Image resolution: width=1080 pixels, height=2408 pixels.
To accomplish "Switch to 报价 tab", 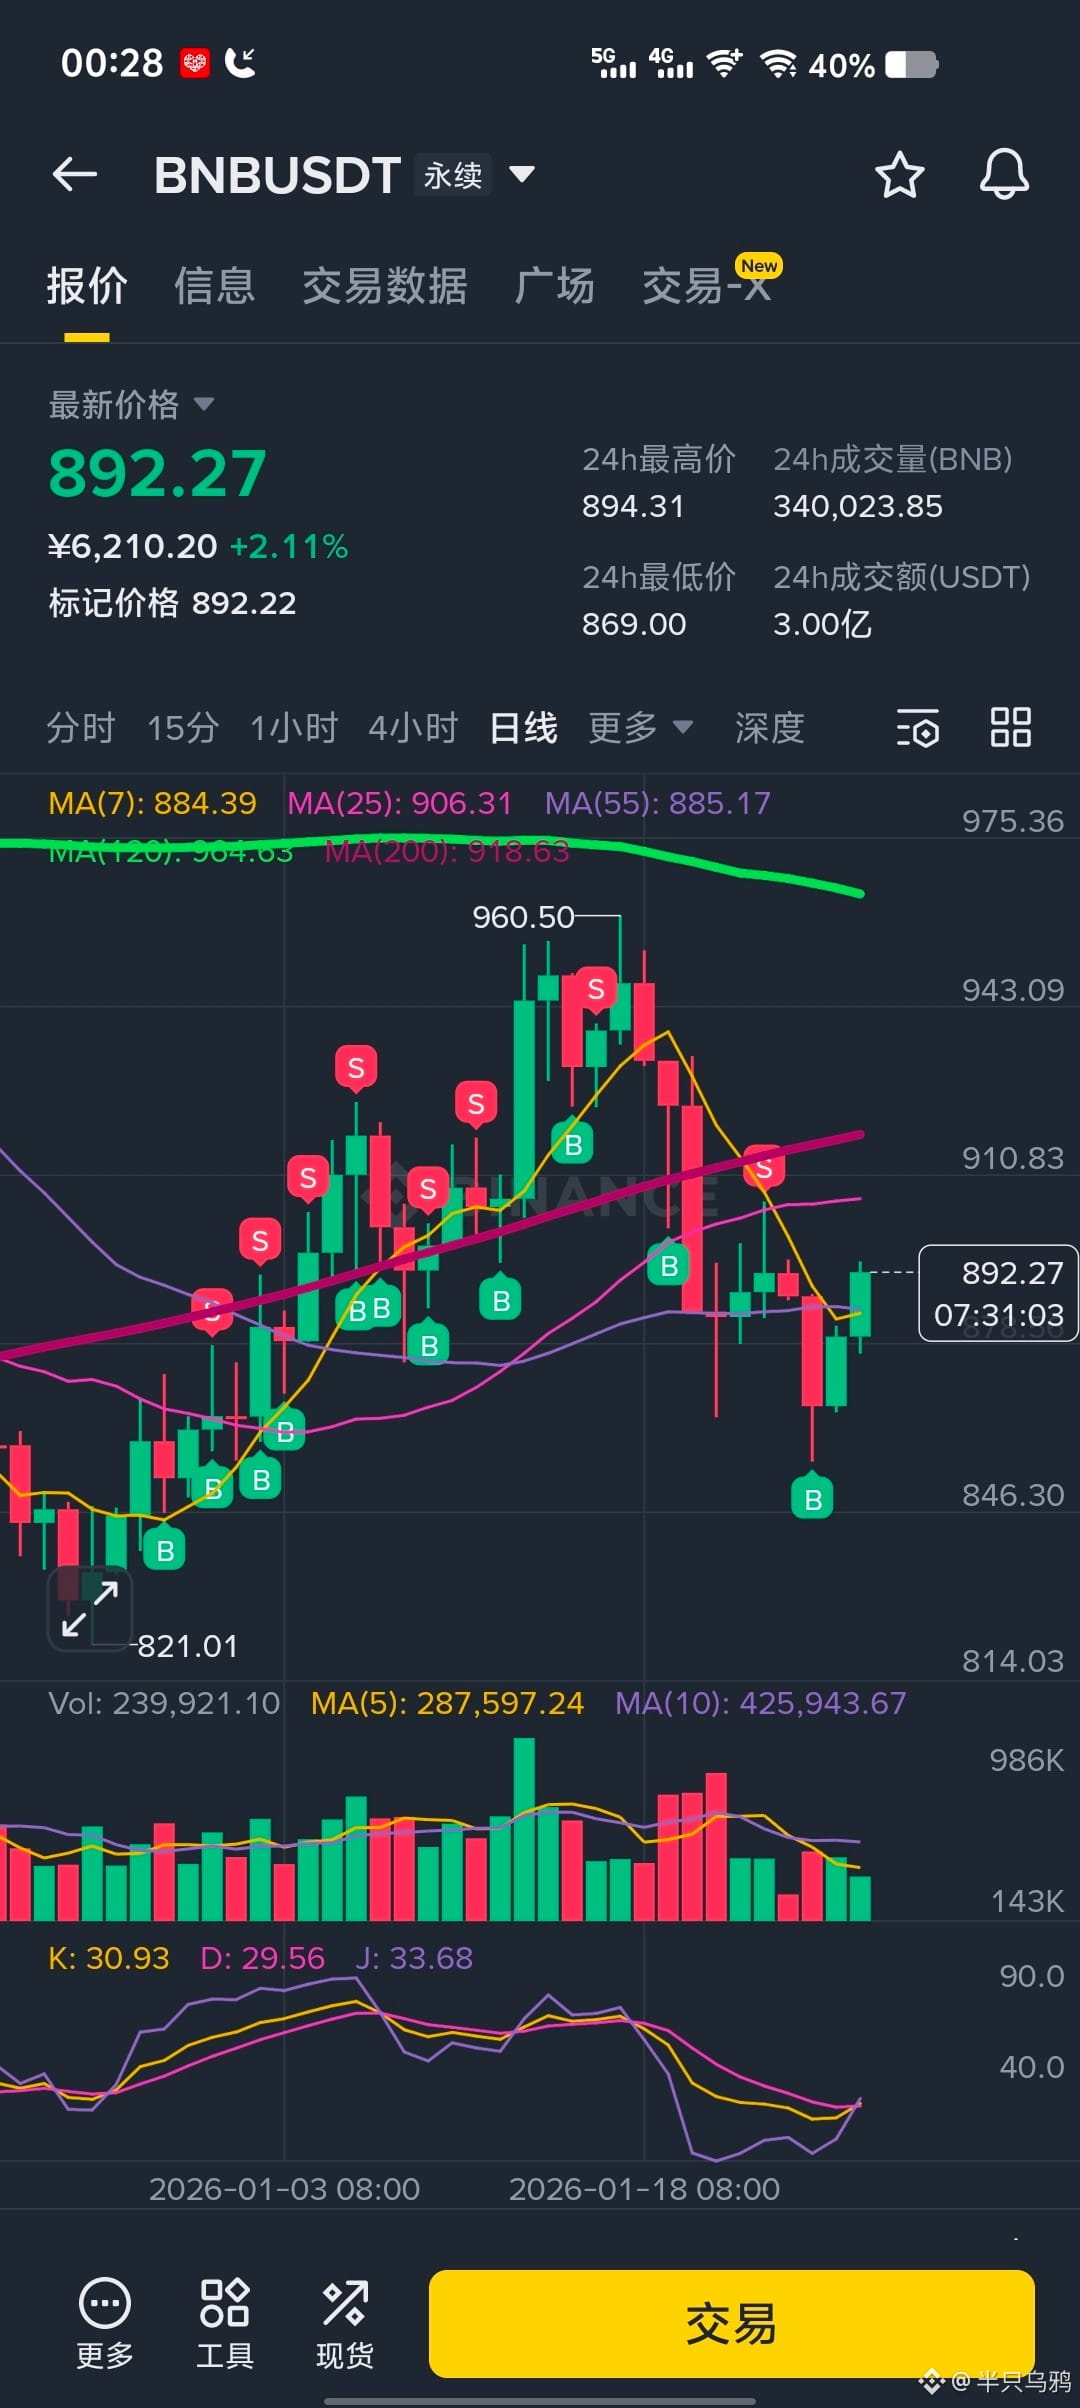I will point(87,286).
